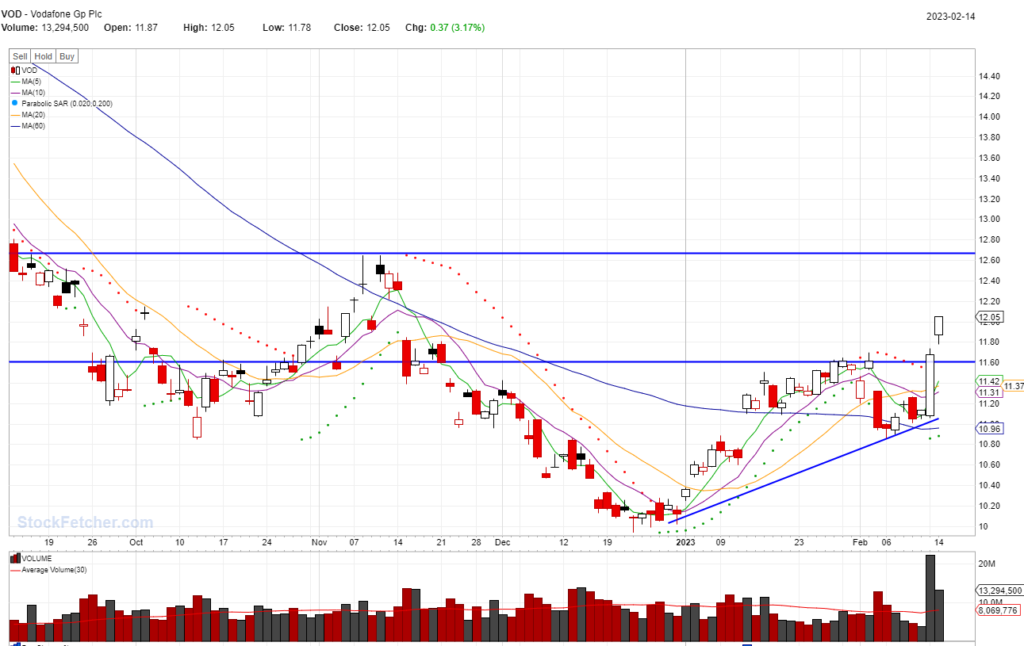Click the Oct date axis label
The height and width of the screenshot is (646, 1024).
[x=136, y=542]
